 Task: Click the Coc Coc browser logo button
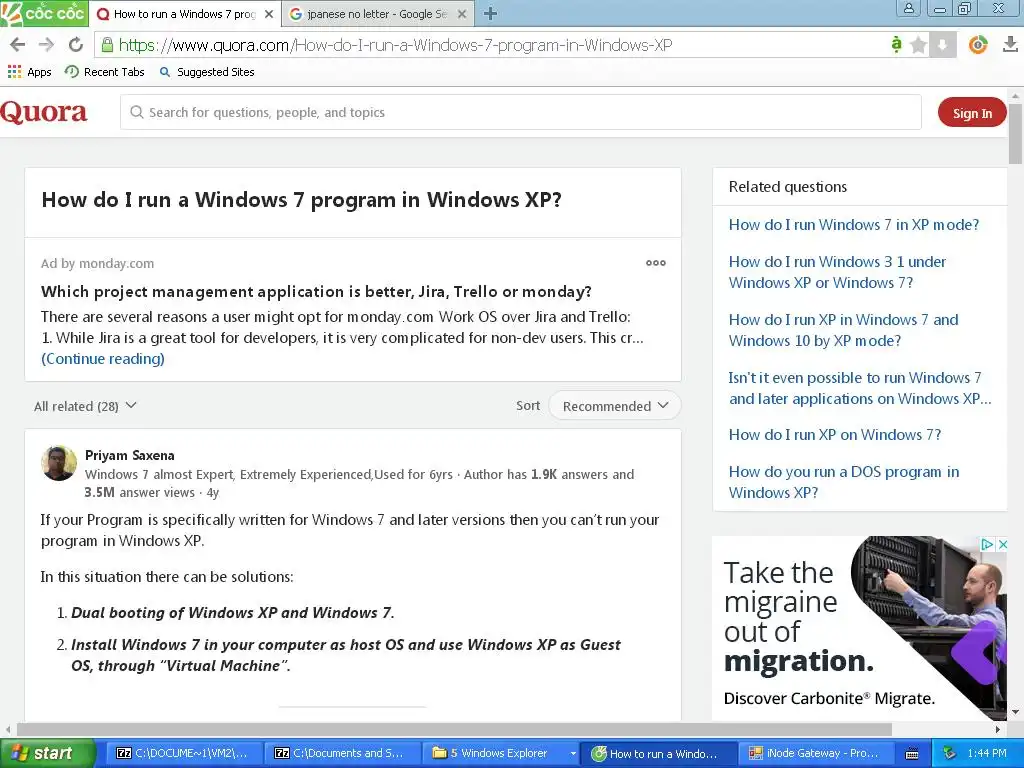(x=44, y=13)
